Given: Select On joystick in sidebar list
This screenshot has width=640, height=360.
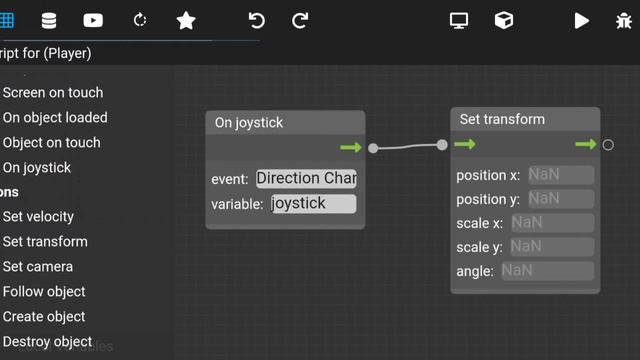Looking at the screenshot, I should pos(37,168).
